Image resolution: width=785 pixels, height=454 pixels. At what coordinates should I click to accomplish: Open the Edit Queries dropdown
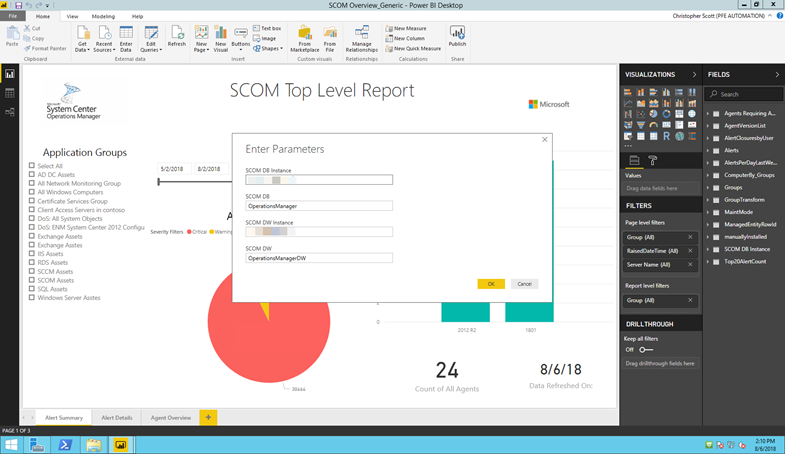tap(150, 39)
